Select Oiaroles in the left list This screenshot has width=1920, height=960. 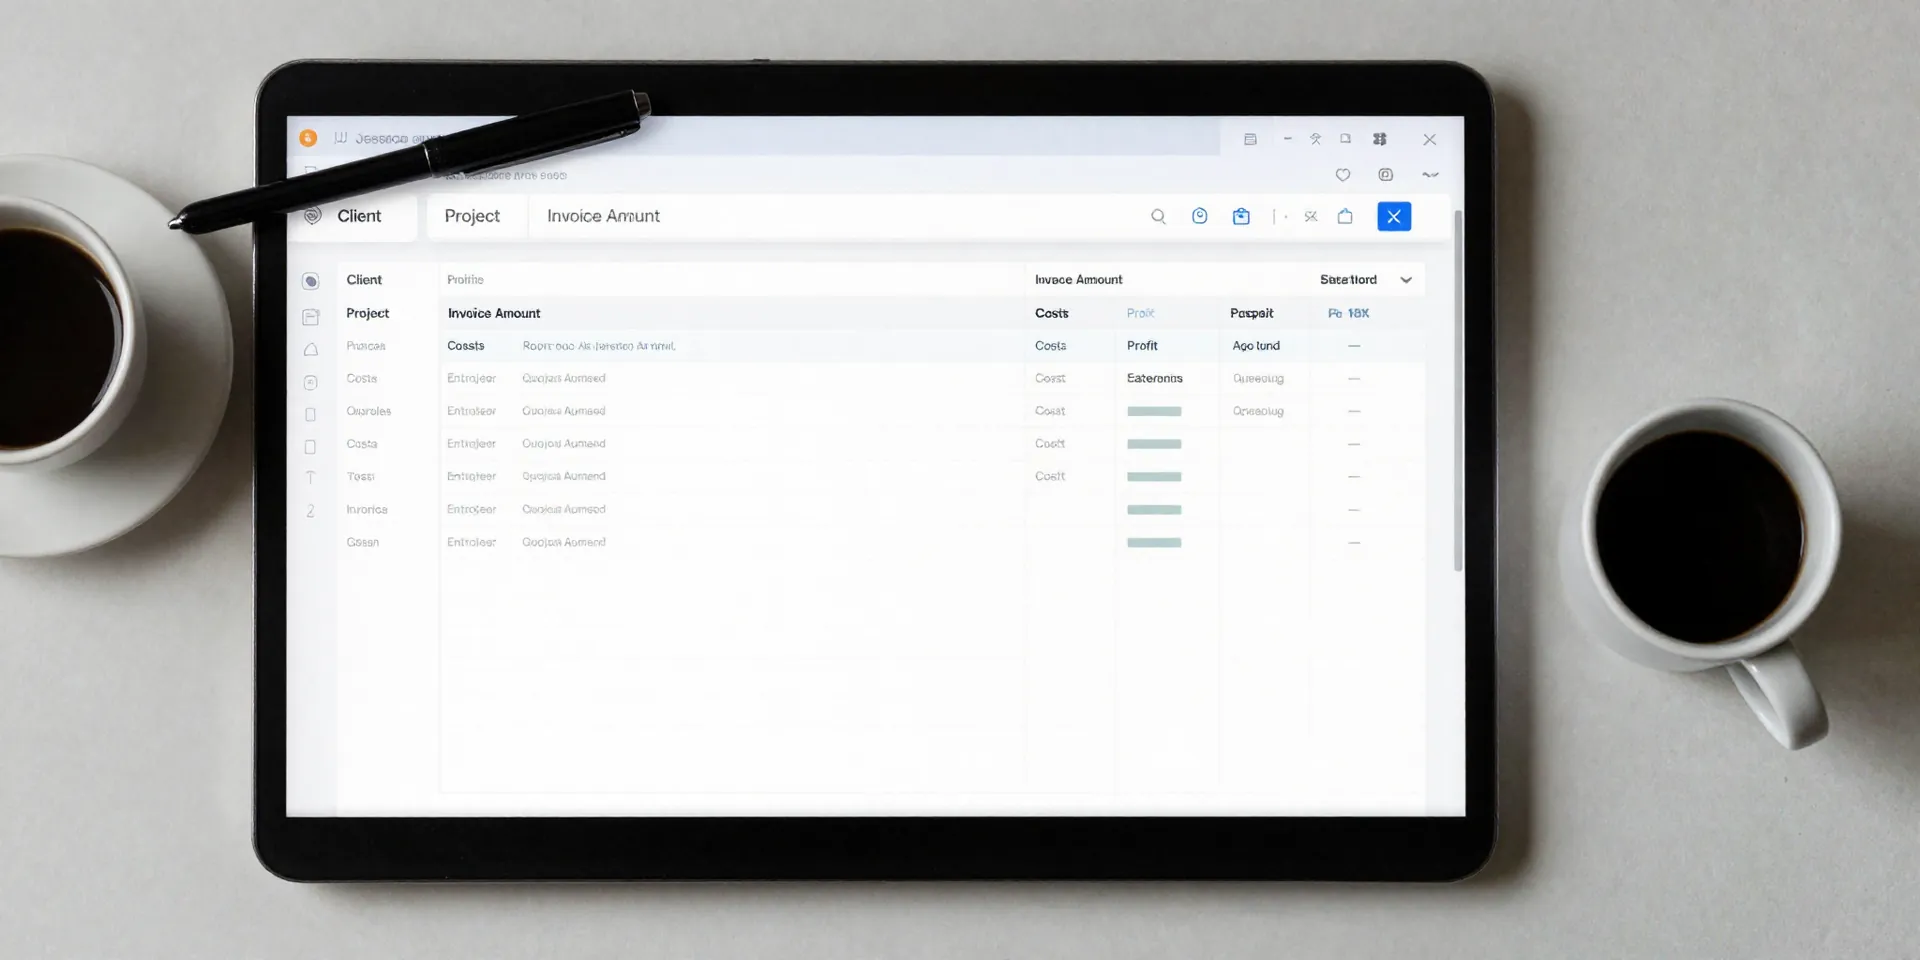pyautogui.click(x=368, y=411)
